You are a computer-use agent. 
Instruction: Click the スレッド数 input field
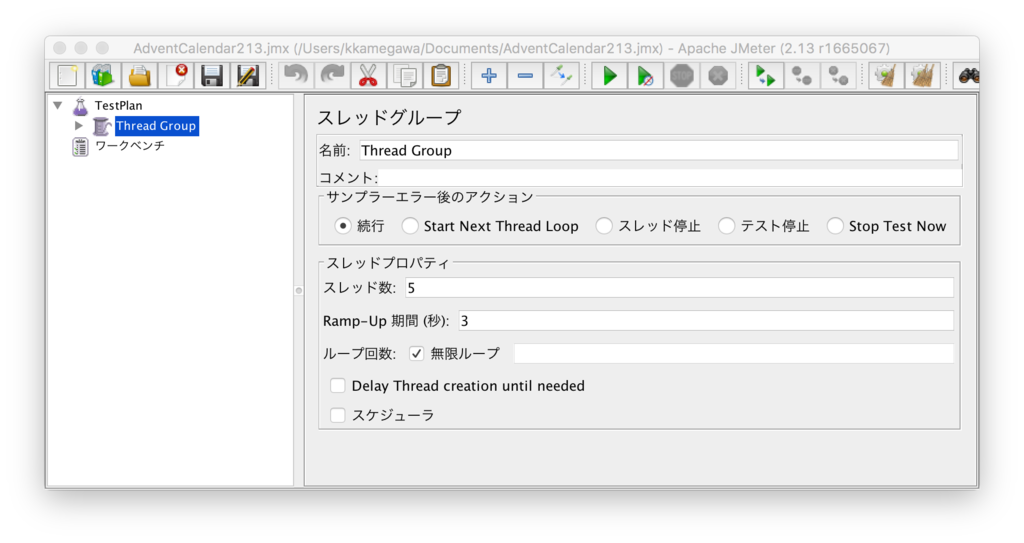[679, 288]
